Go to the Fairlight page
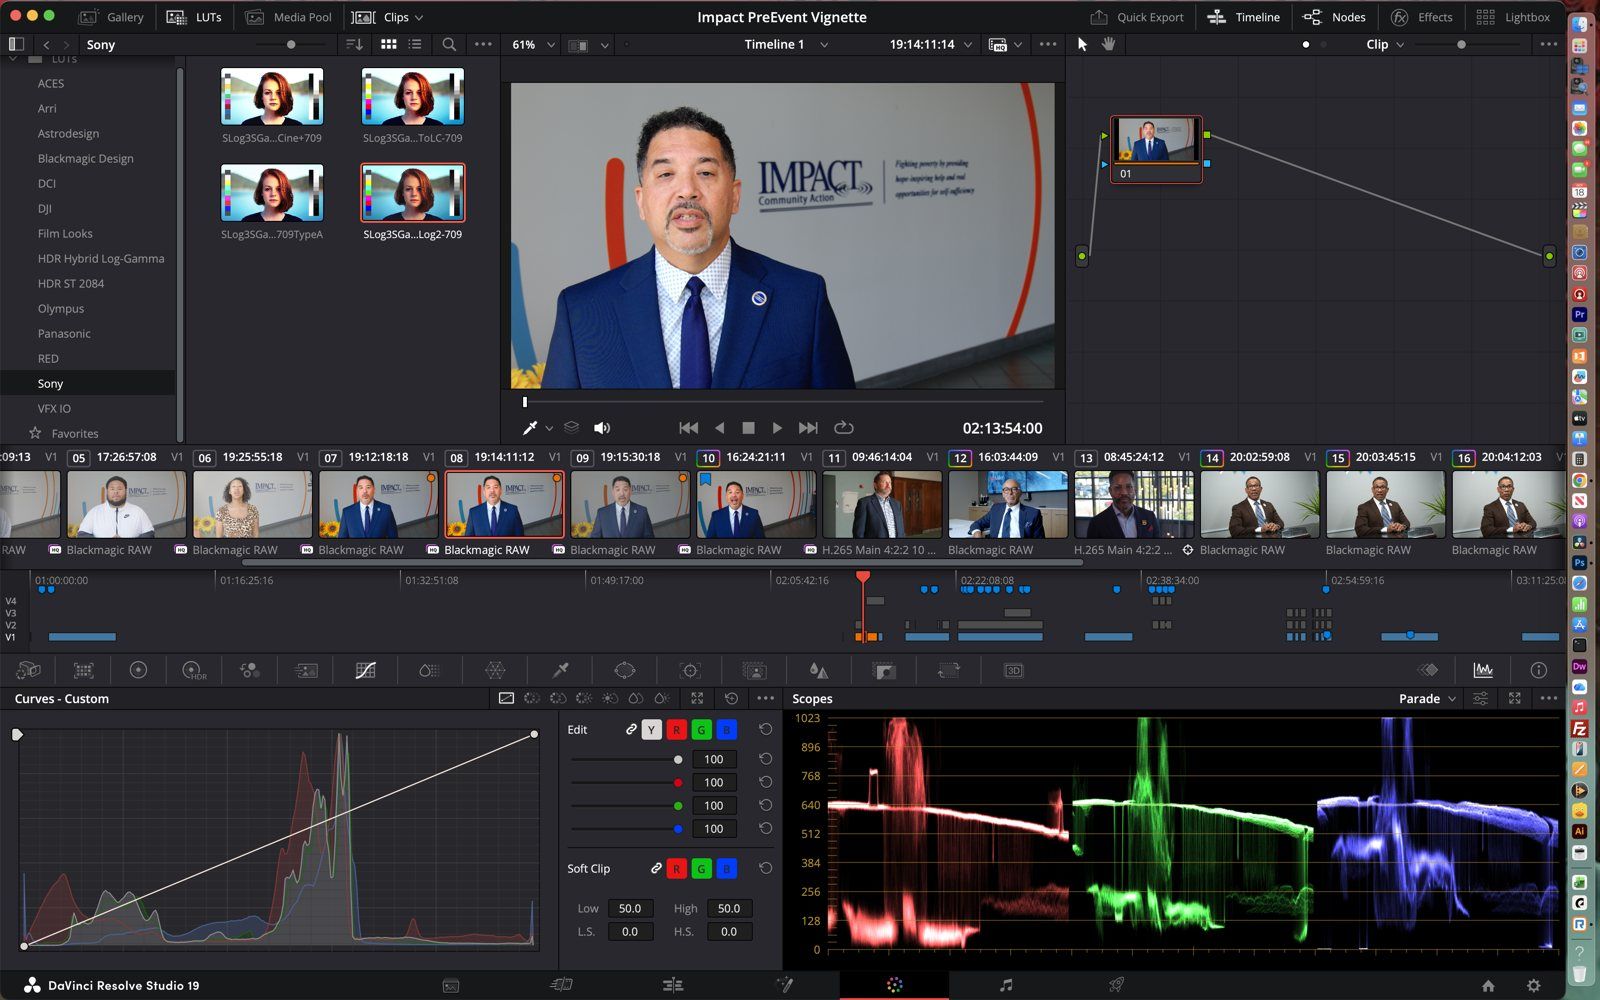 click(x=1006, y=985)
